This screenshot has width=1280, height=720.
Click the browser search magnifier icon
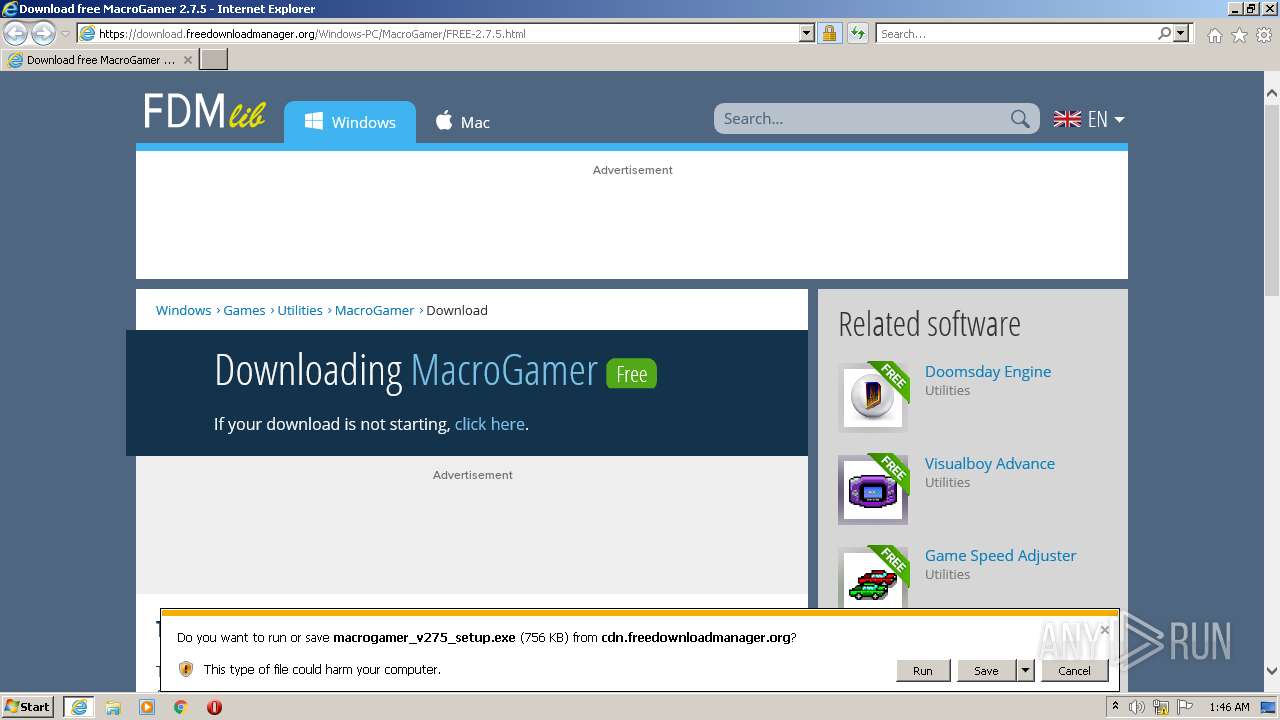[1164, 33]
